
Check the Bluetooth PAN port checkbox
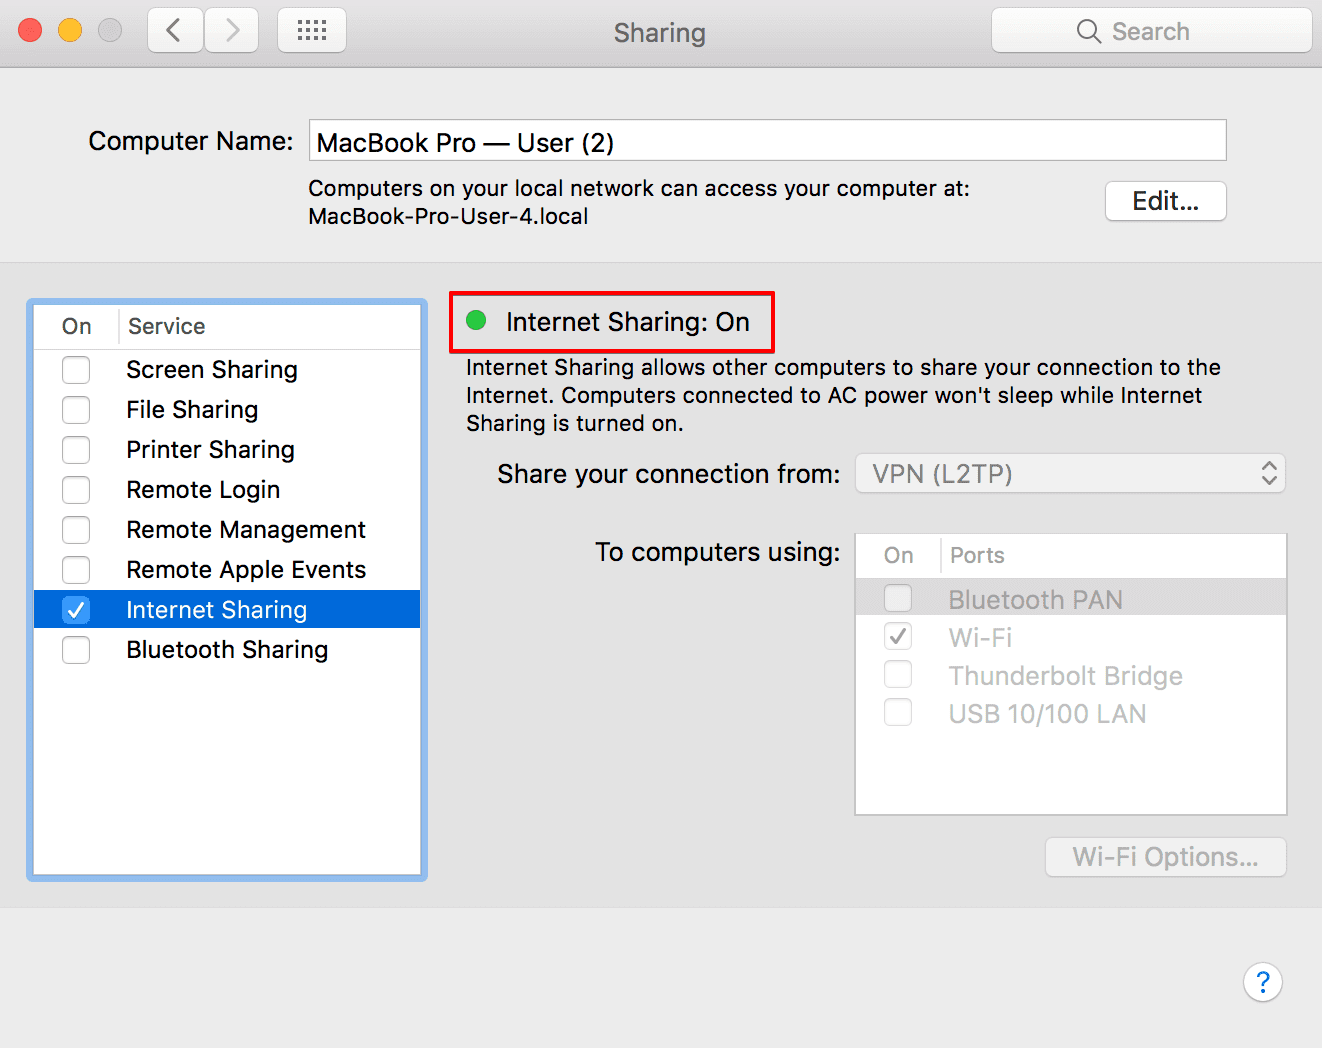pos(898,599)
